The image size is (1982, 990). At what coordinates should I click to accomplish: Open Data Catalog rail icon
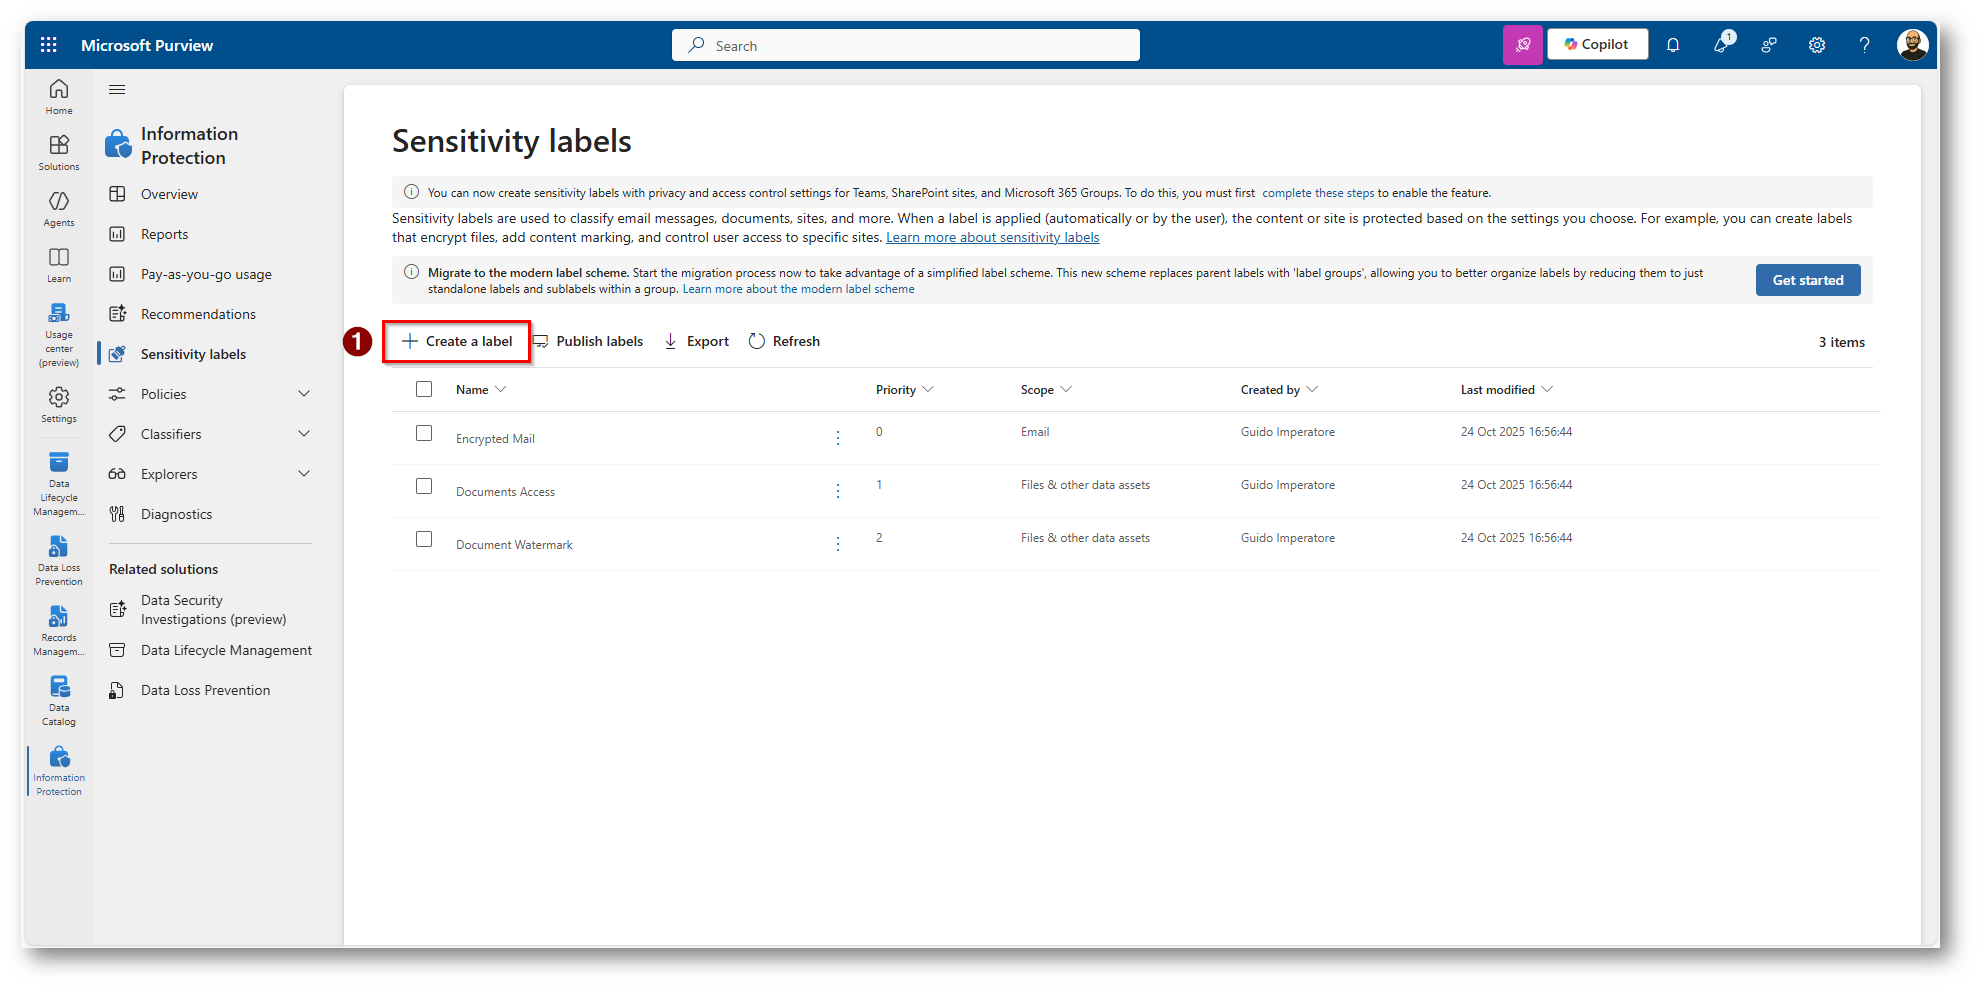pyautogui.click(x=59, y=701)
